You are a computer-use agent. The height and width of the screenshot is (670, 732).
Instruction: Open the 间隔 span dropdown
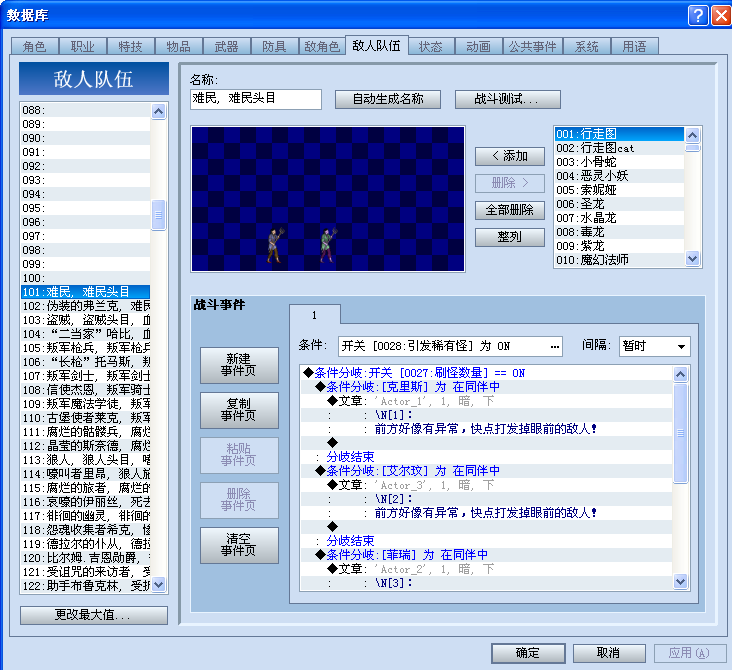coord(655,346)
